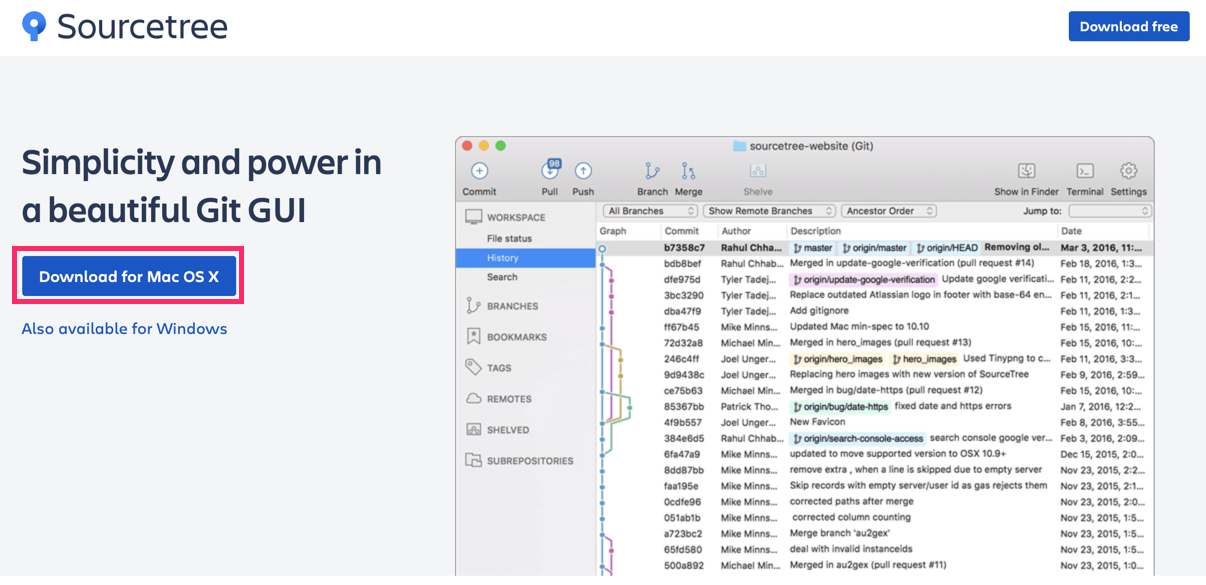1206x585 pixels.
Task: Click the REMOTES section label
Action: (509, 399)
